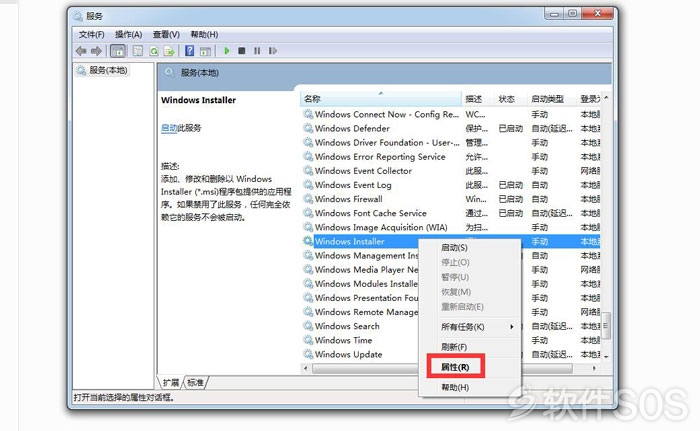The height and width of the screenshot is (431, 700).
Task: Open the 文件(F) menu
Action: (92, 34)
